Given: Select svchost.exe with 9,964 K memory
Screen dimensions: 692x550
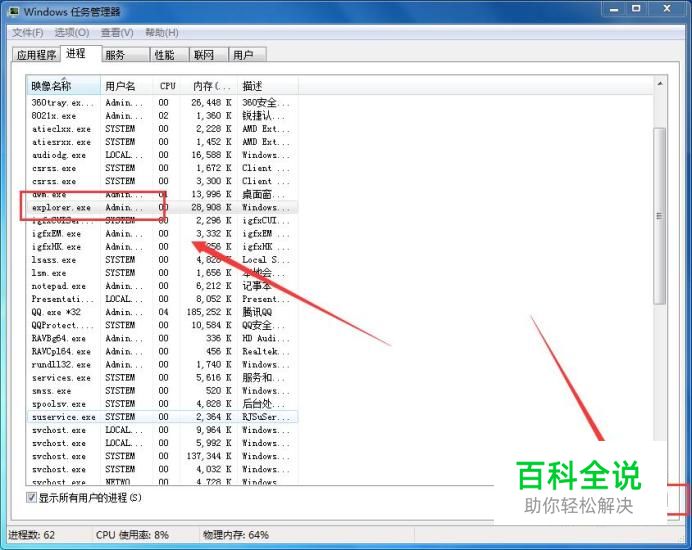Looking at the screenshot, I should 162,430.
